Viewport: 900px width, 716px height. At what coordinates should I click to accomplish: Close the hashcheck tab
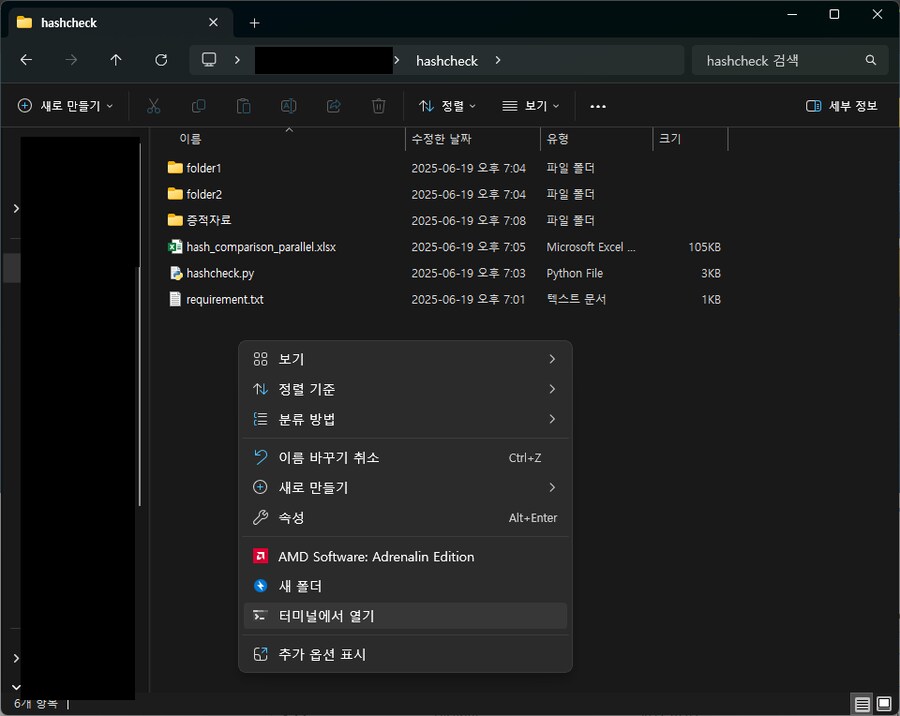coord(214,22)
